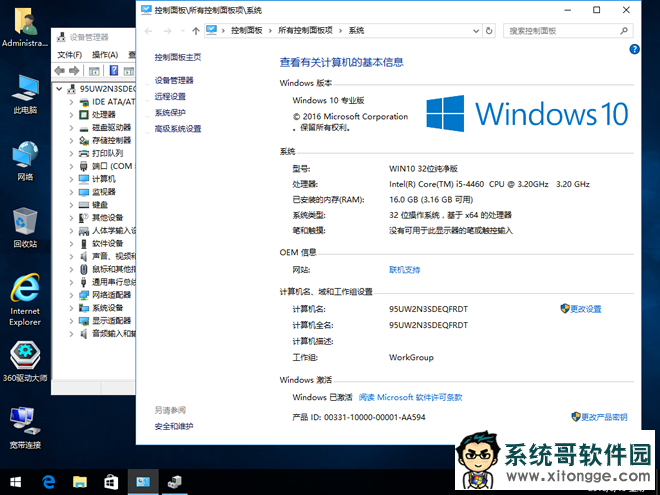Click the product ID 00331-10000-00001-AA594 text
This screenshot has width=660, height=495.
(374, 418)
